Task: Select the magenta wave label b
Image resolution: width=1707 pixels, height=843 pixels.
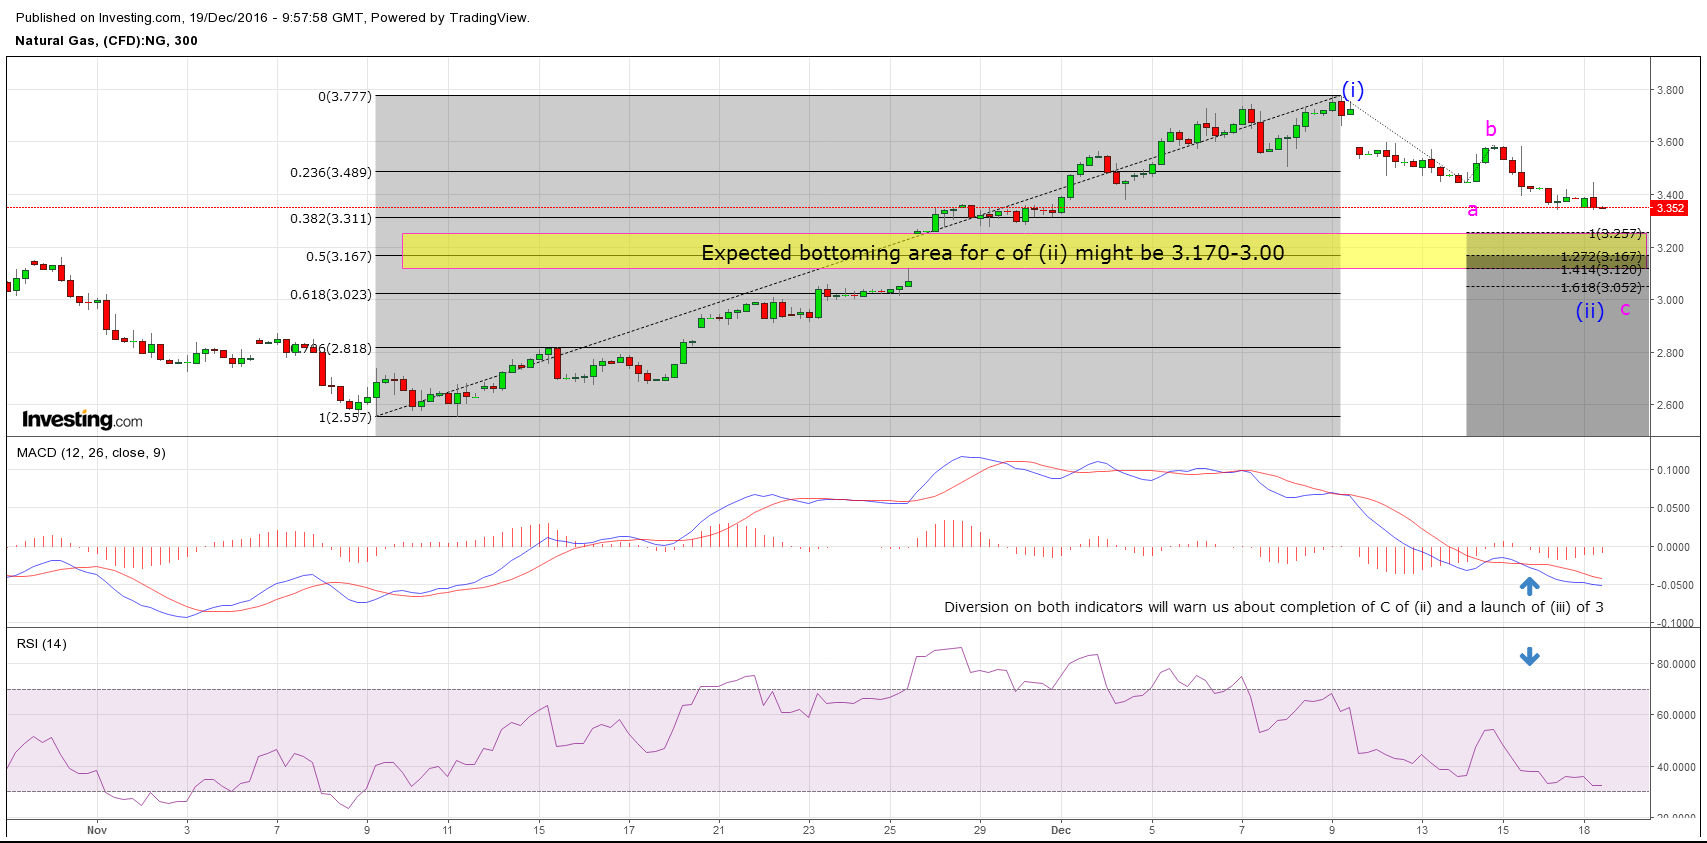Action: 1490,128
